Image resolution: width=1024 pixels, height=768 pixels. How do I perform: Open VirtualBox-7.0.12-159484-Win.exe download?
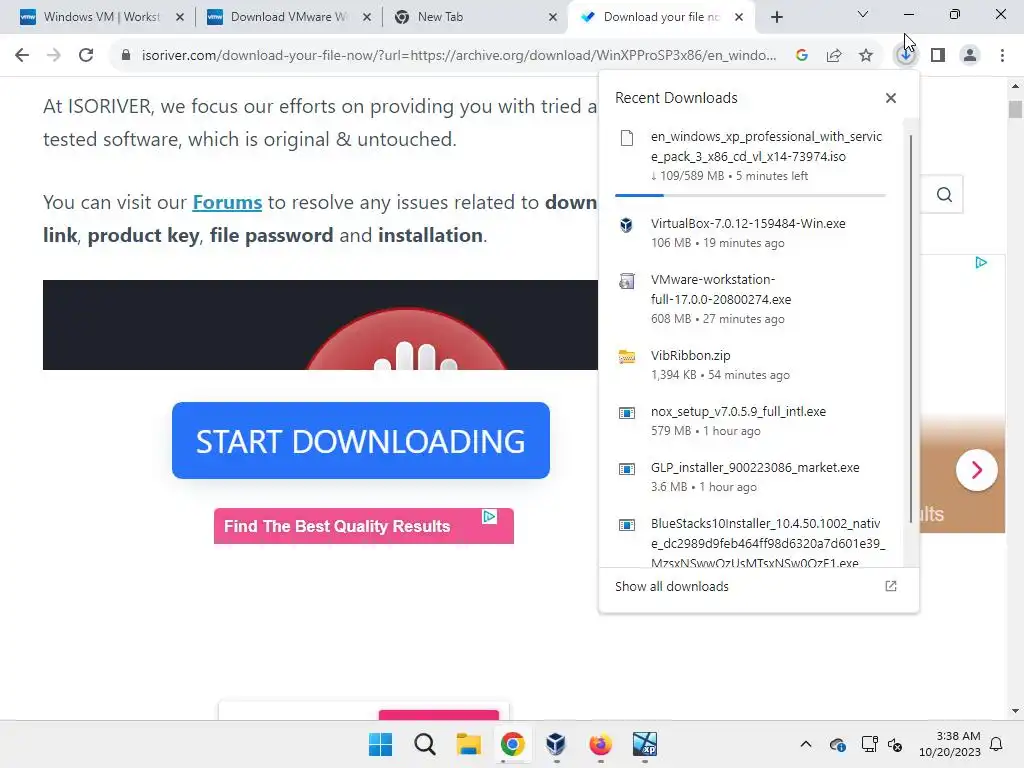(750, 232)
